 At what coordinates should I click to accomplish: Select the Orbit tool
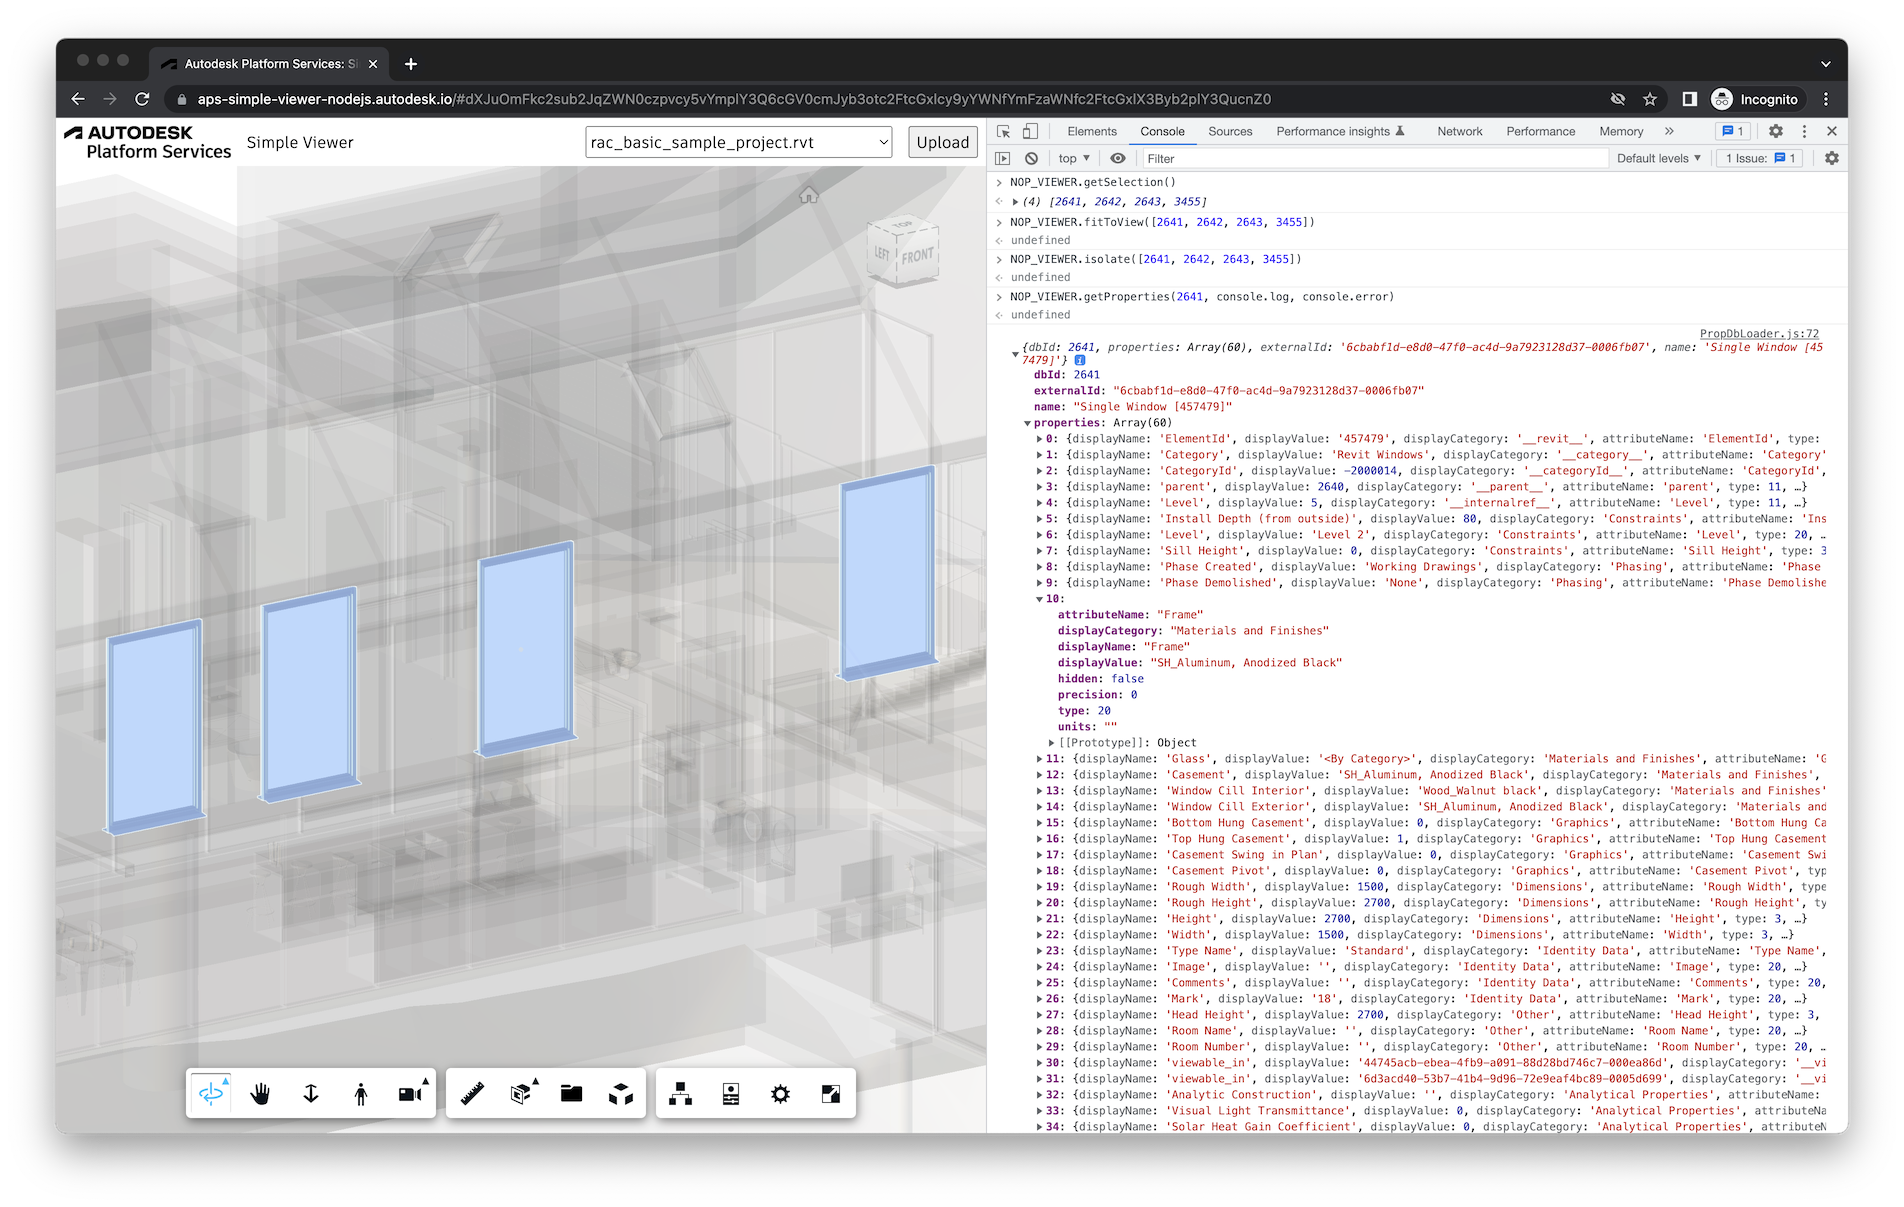click(x=212, y=1093)
